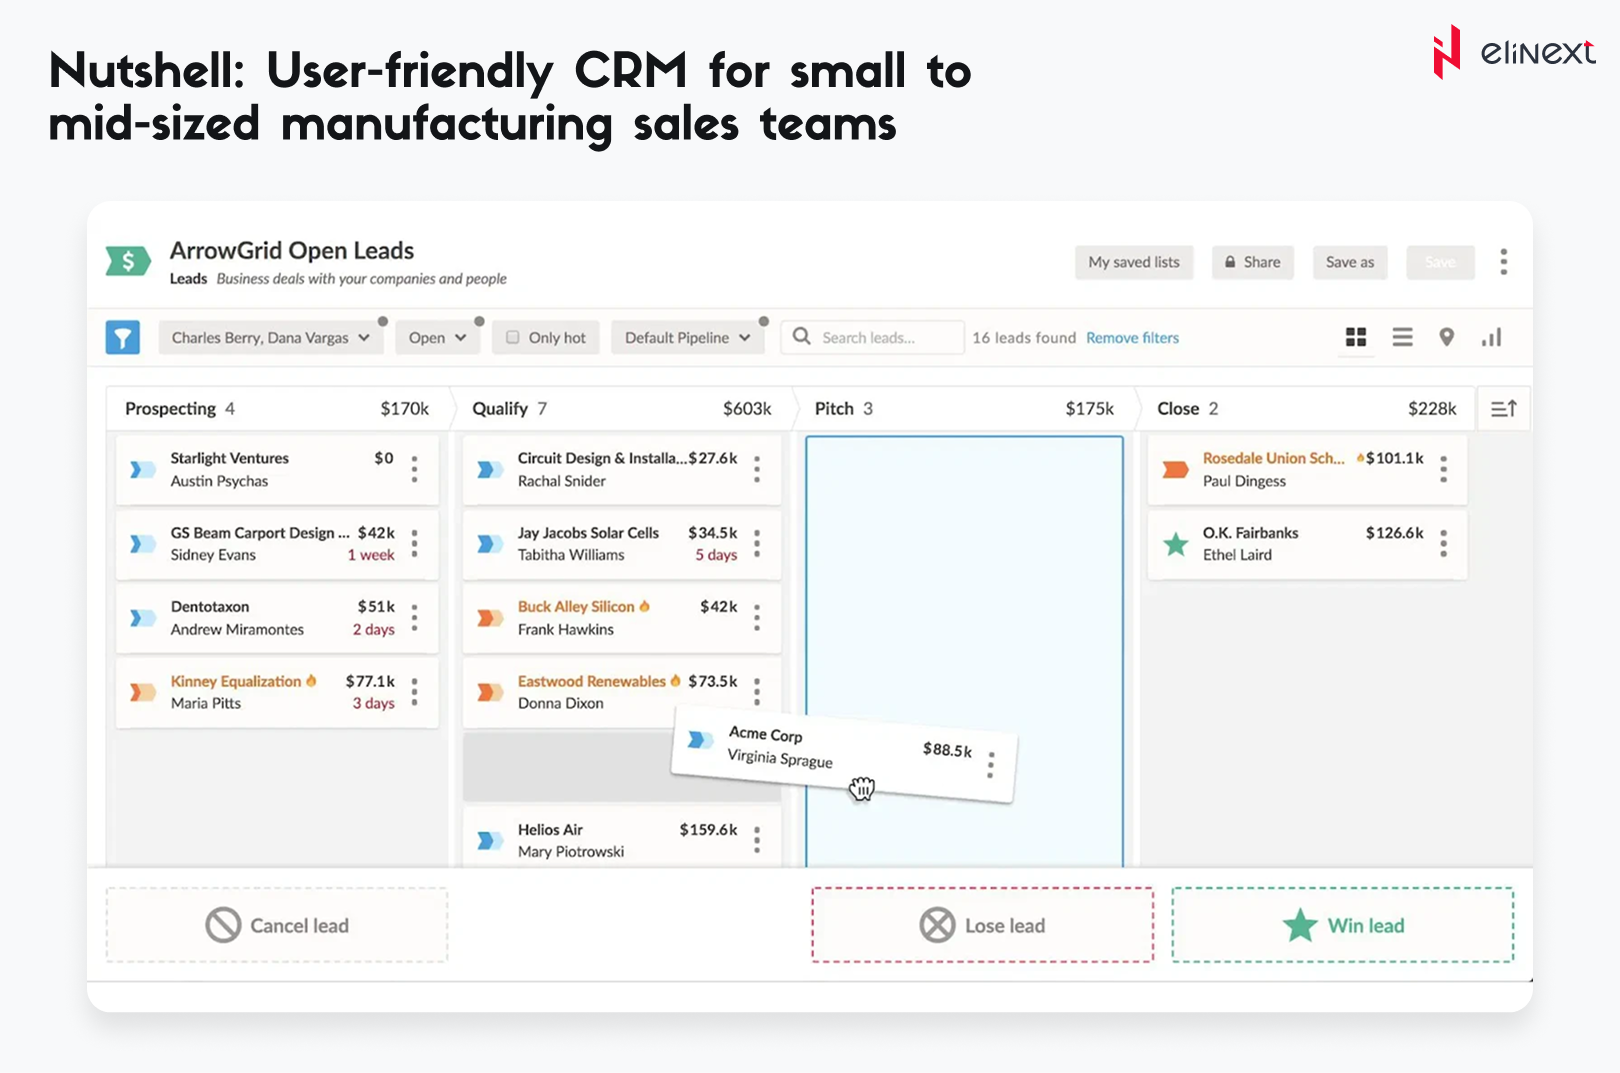1620x1073 pixels.
Task: Select the Close stage column header
Action: pos(1178,409)
